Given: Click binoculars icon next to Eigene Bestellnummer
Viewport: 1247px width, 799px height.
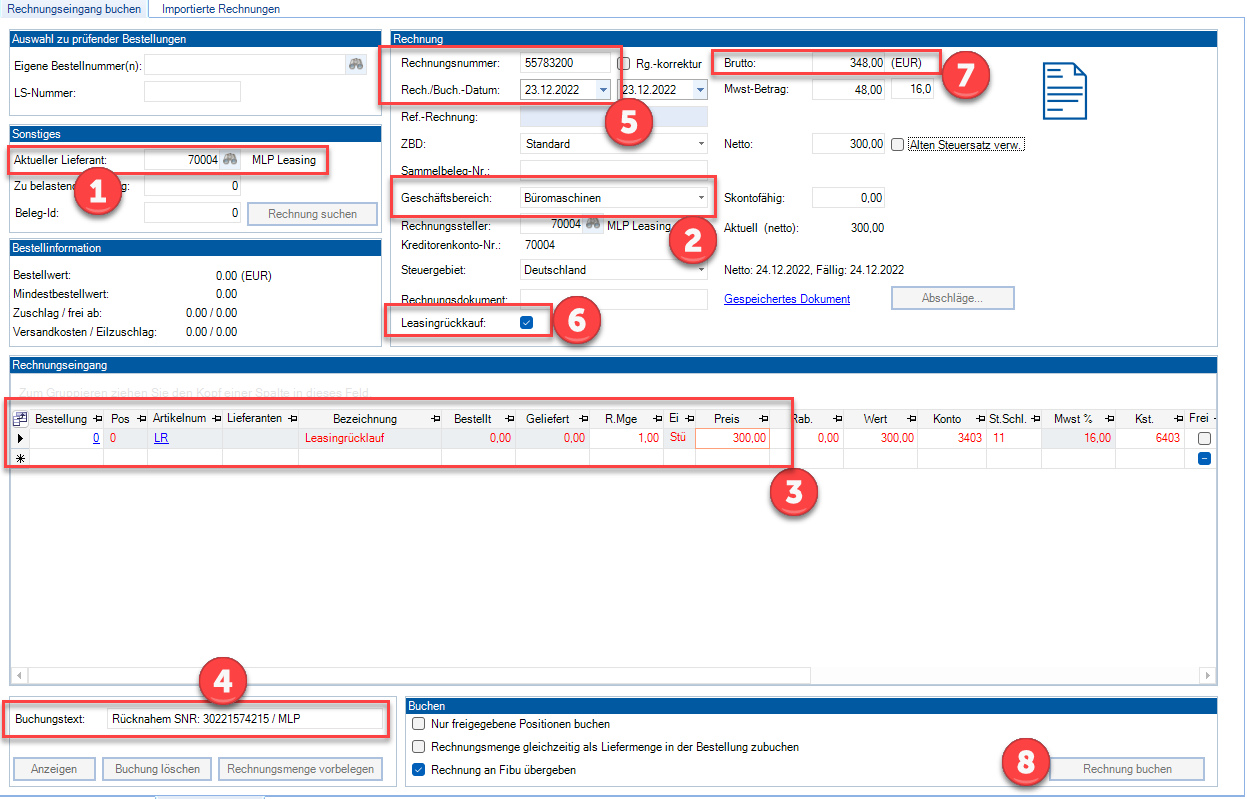Looking at the screenshot, I should point(357,65).
